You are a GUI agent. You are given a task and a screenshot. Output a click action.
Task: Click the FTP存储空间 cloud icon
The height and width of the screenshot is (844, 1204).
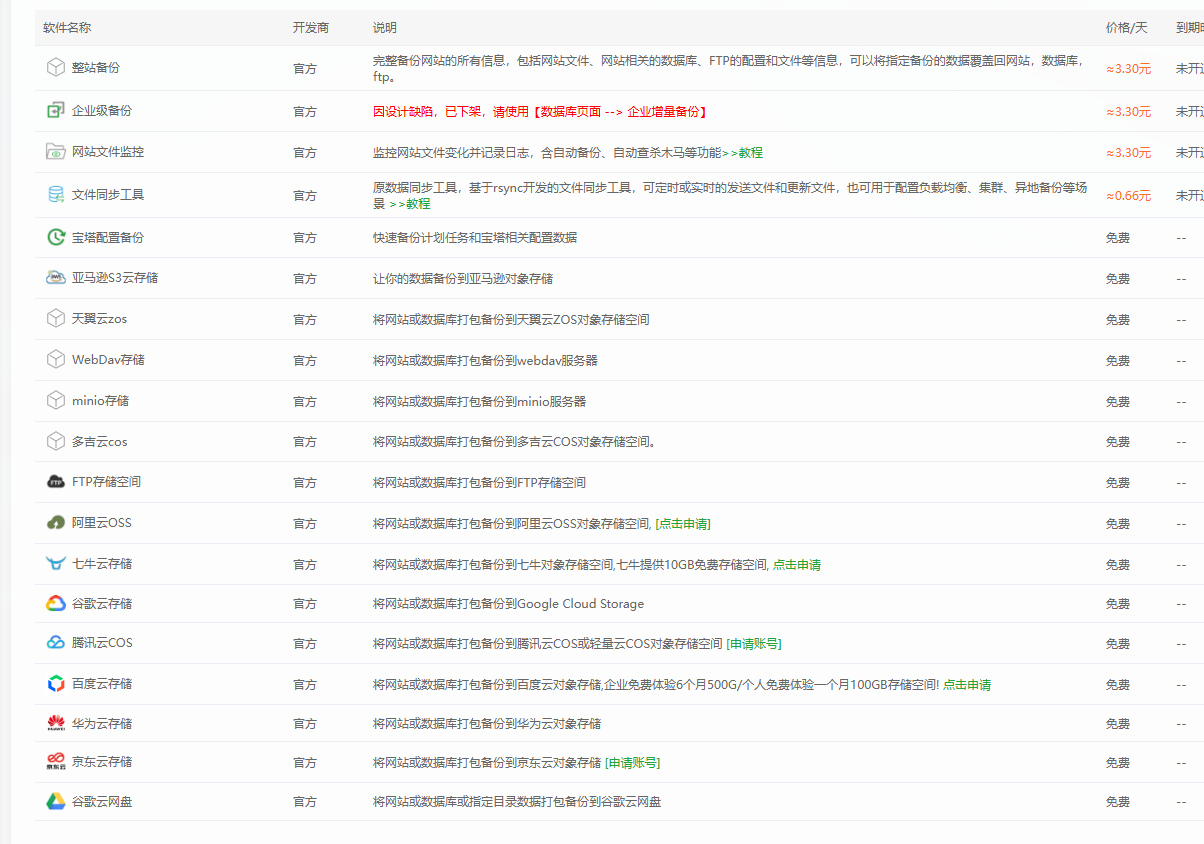[56, 481]
